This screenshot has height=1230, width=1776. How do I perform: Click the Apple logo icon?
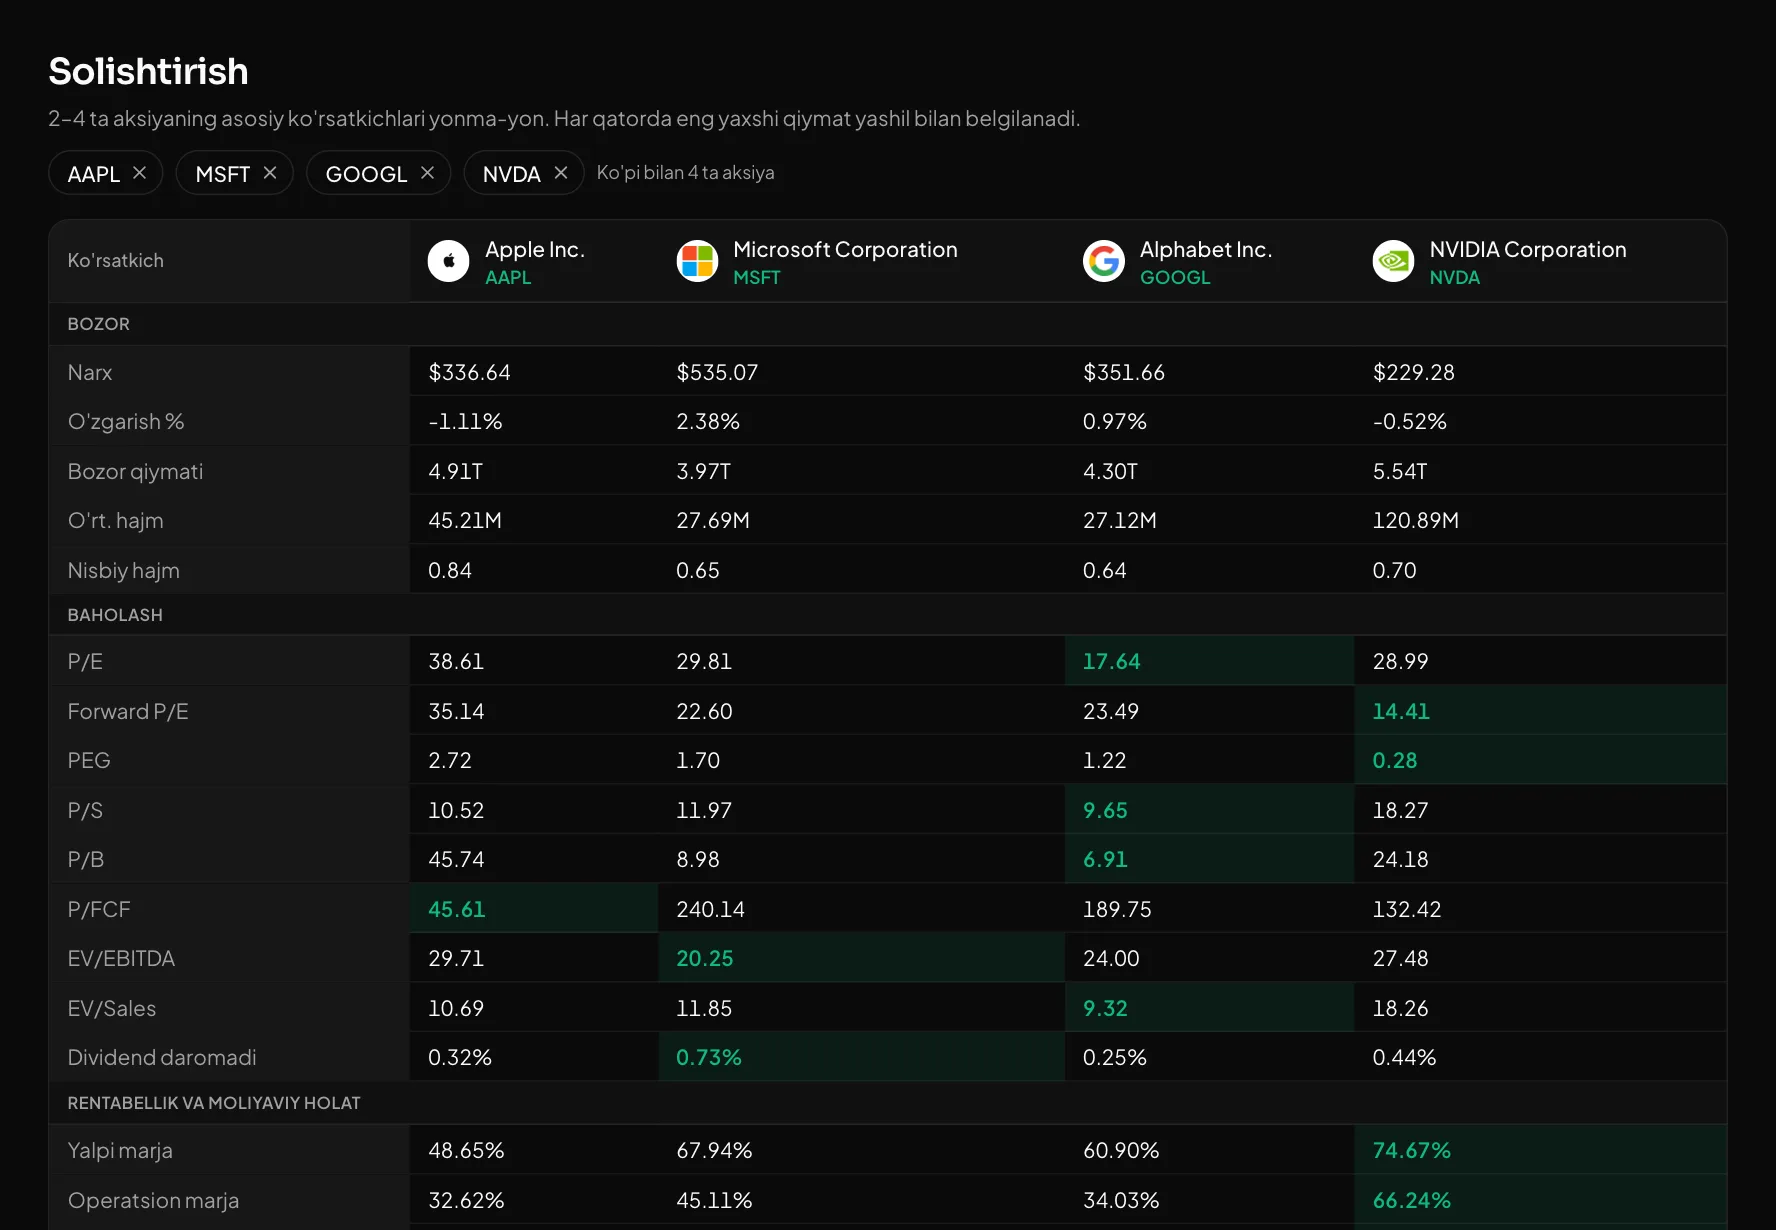click(x=448, y=261)
